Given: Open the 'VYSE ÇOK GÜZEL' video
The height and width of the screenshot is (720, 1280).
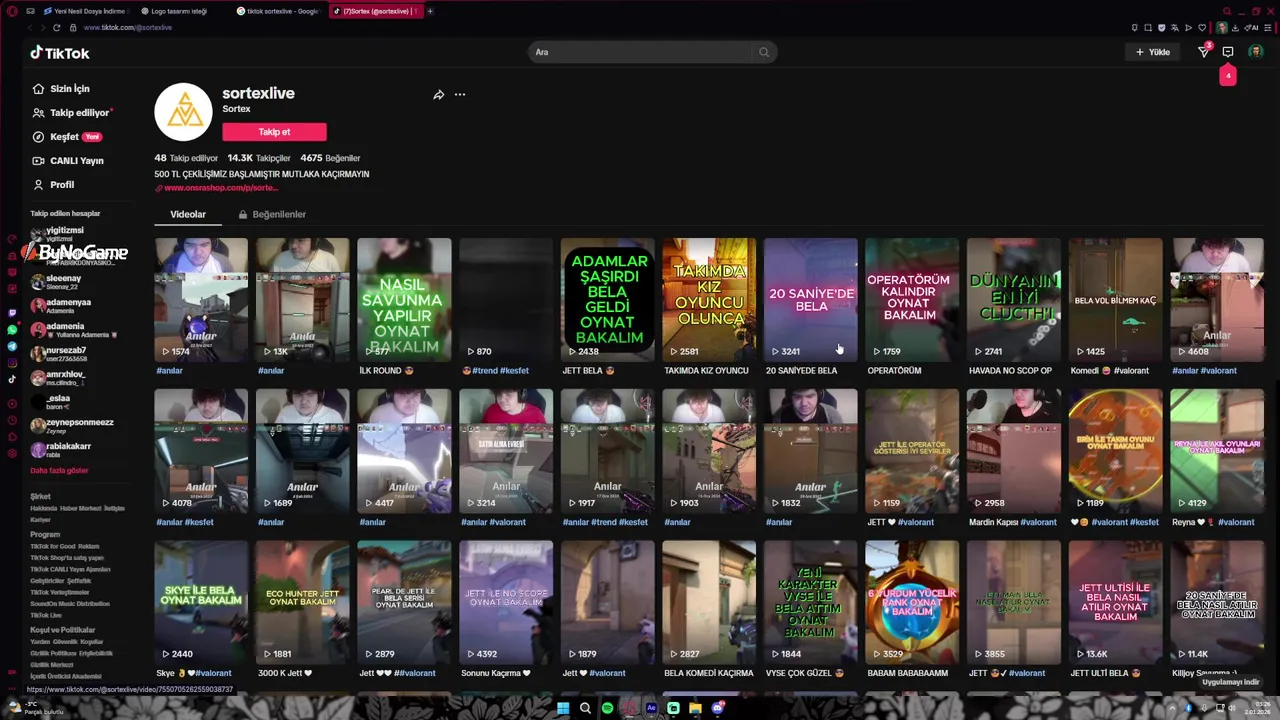Looking at the screenshot, I should 811,603.
